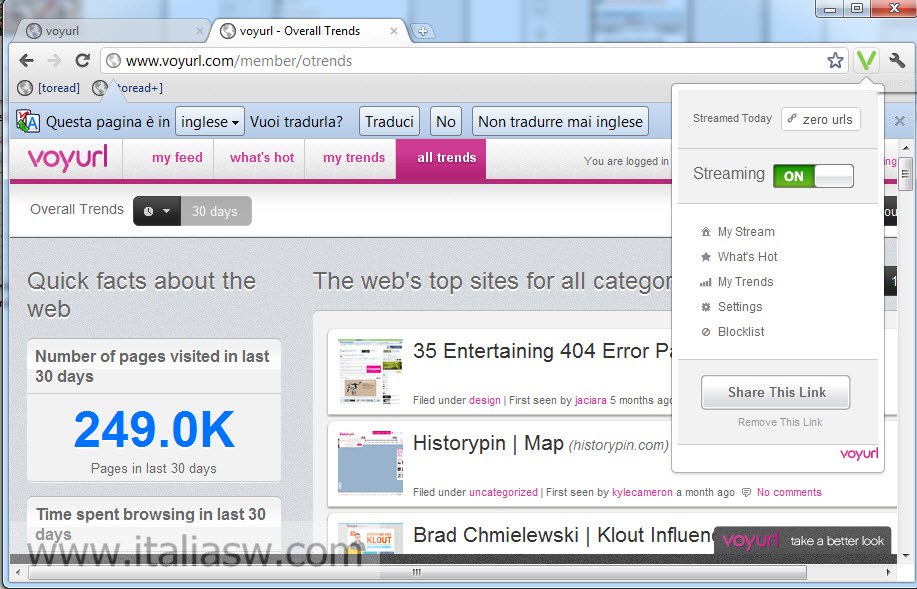
Task: Open Settings in the Voyurl popup
Action: (x=739, y=307)
